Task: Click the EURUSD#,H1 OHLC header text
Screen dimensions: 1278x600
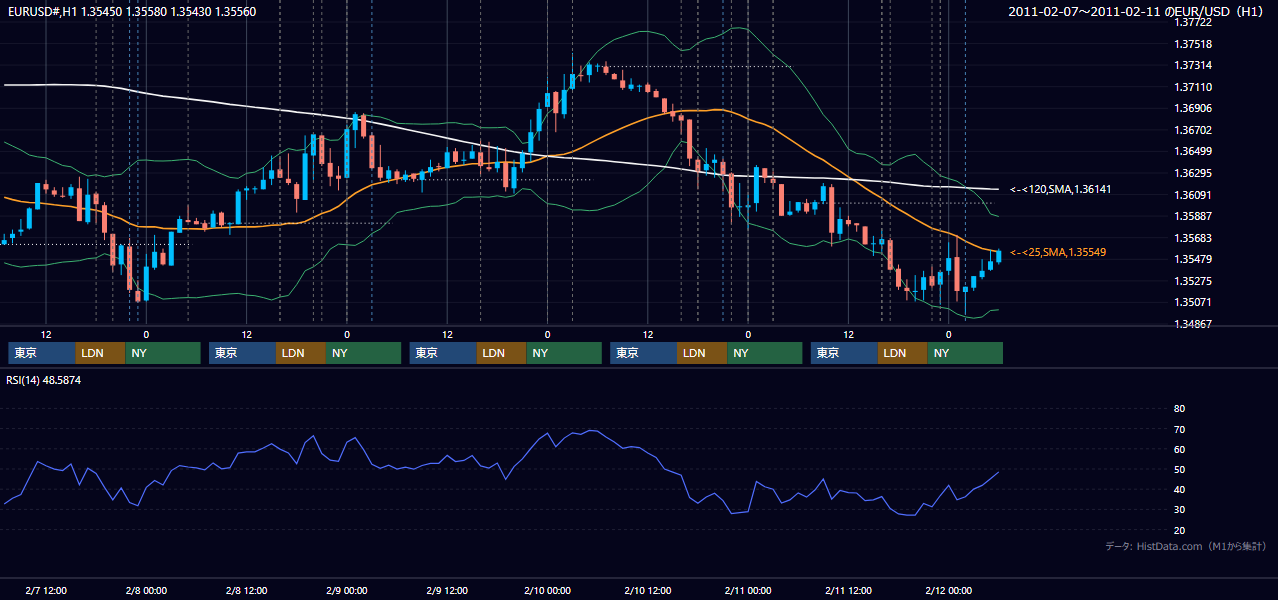Action: [130, 11]
